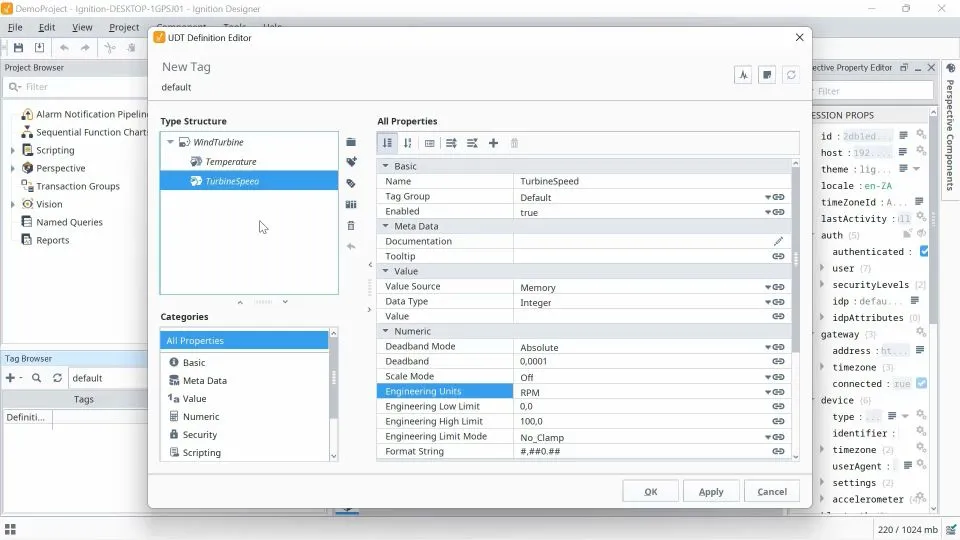This screenshot has height=540, width=960.
Task: Click the Apply button
Action: pyautogui.click(x=711, y=491)
